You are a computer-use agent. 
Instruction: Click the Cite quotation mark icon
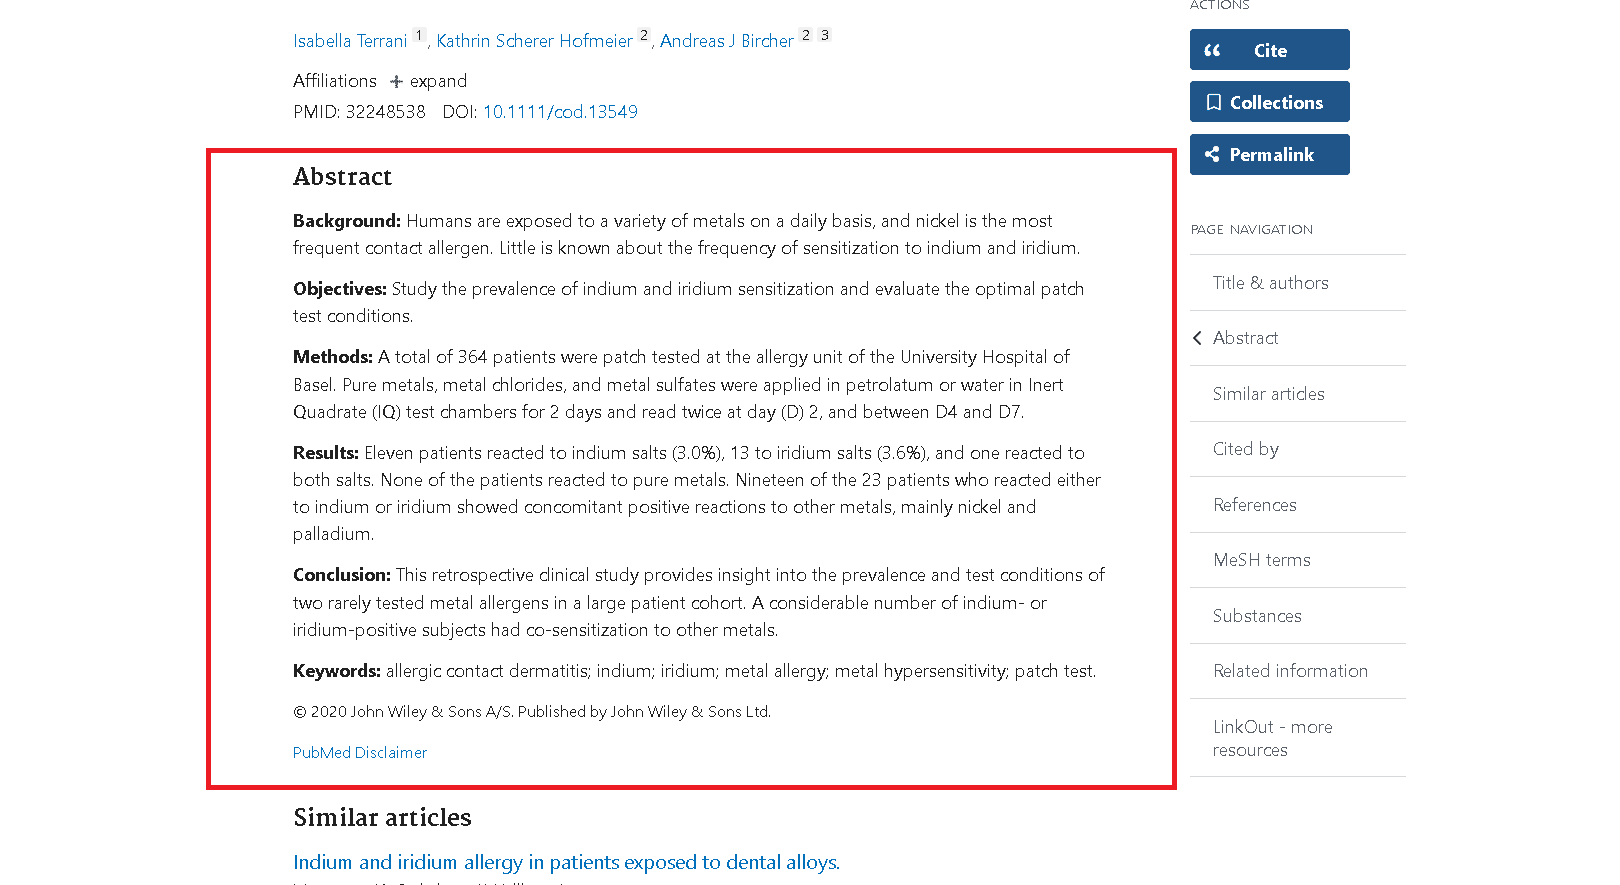click(x=1212, y=50)
